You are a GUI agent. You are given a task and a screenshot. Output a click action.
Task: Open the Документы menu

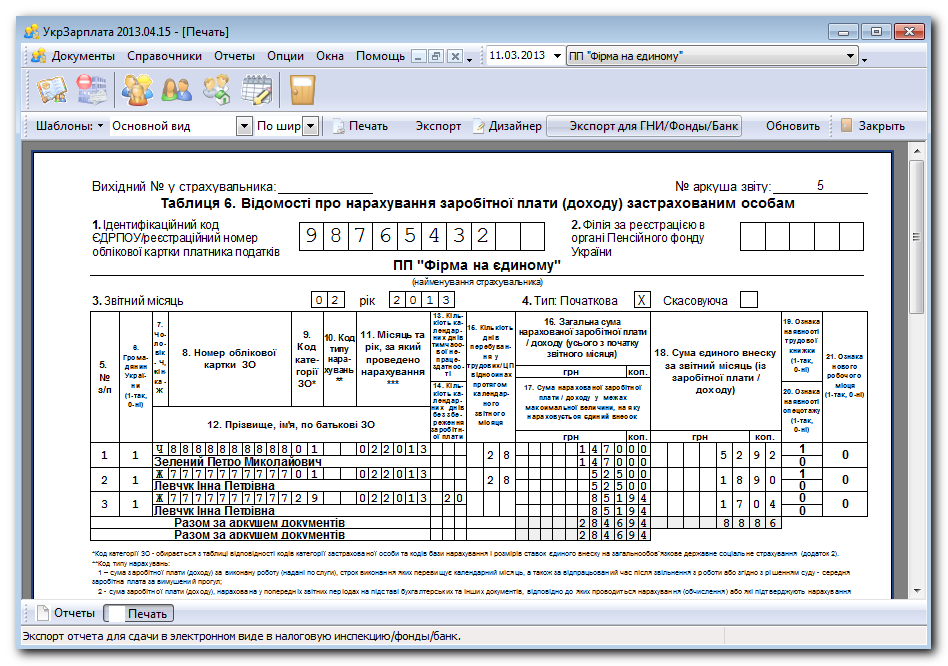click(x=83, y=56)
